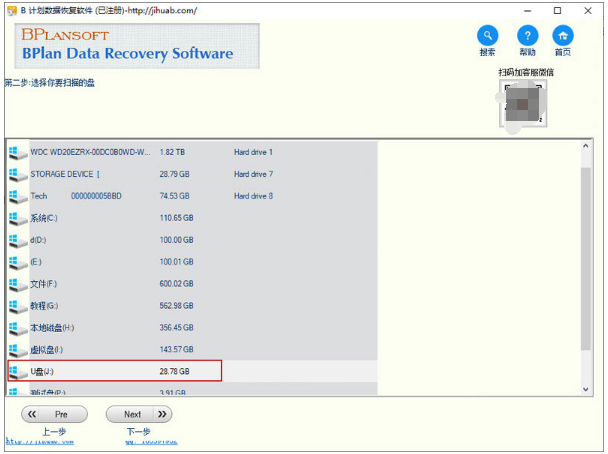The image size is (608, 454).
Task: Open Help (帮助) question mark icon
Action: pyautogui.click(x=527, y=37)
